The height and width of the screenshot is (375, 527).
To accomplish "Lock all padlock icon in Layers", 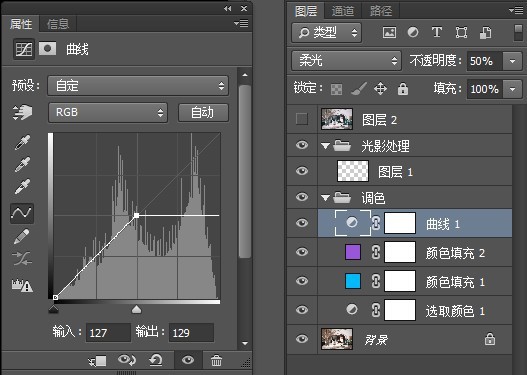I will (403, 89).
